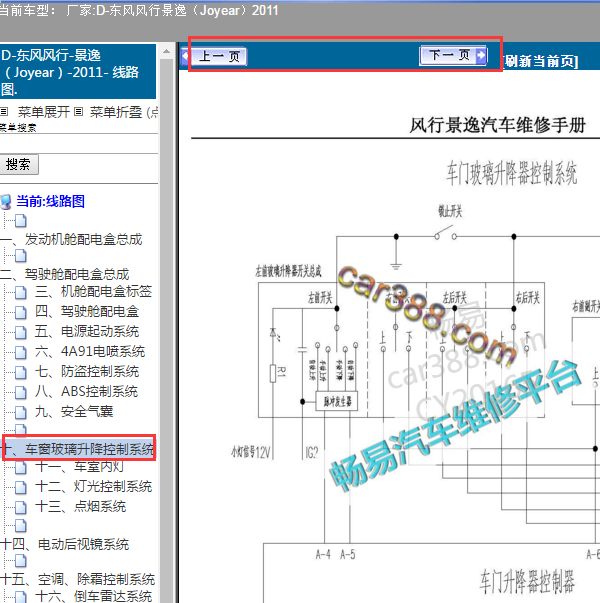Viewport: 600px width, 603px height.
Task: Click the 菜单搜索 label
Action: pyautogui.click(x=18, y=127)
